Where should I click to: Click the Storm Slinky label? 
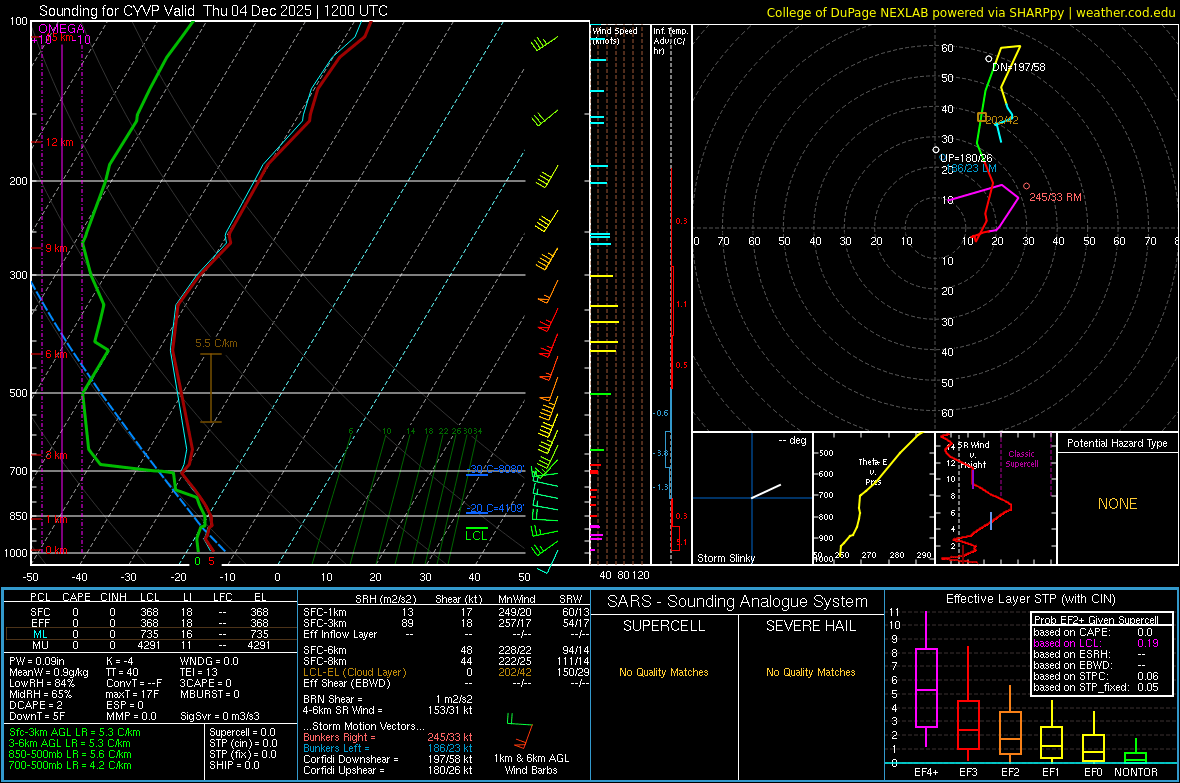(725, 558)
